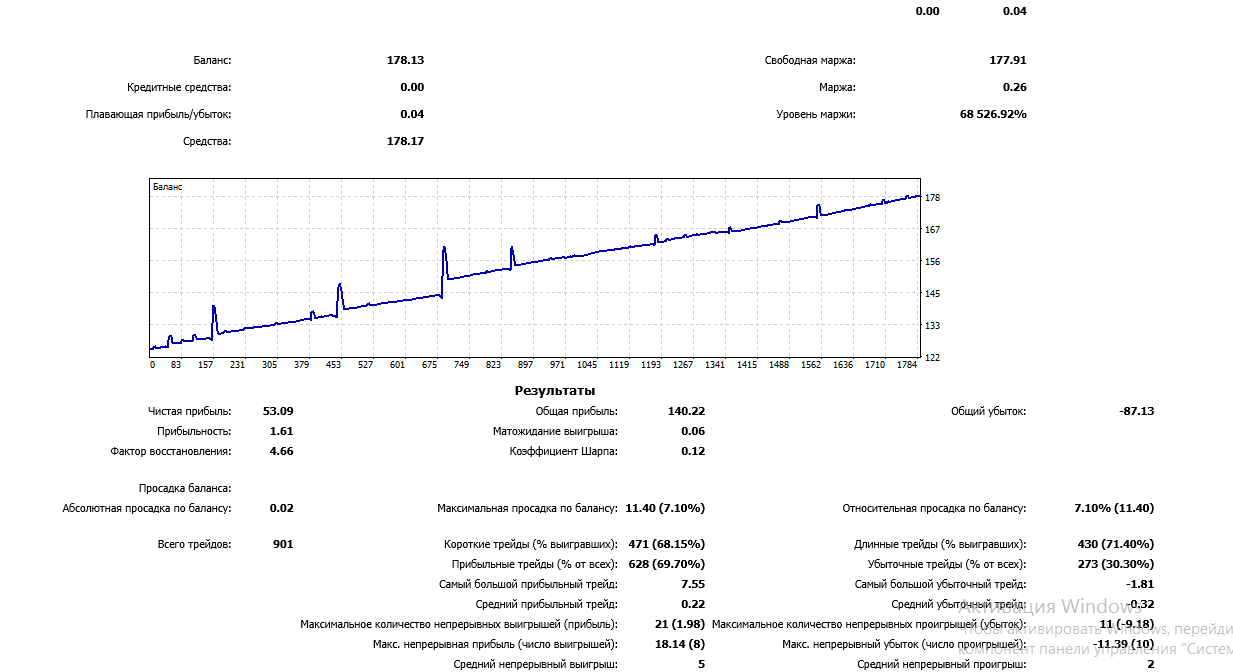Select average profitable trade value 0.22
Image resolution: width=1233 pixels, height=672 pixels.
click(693, 604)
